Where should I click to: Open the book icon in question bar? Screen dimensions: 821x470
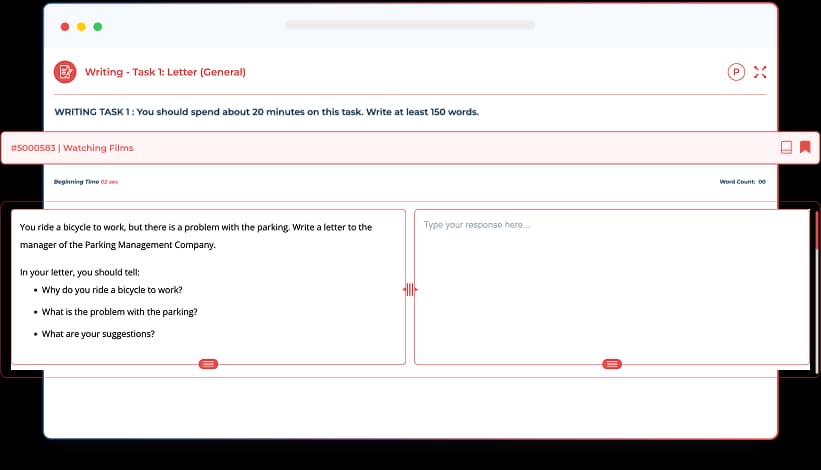pos(786,148)
